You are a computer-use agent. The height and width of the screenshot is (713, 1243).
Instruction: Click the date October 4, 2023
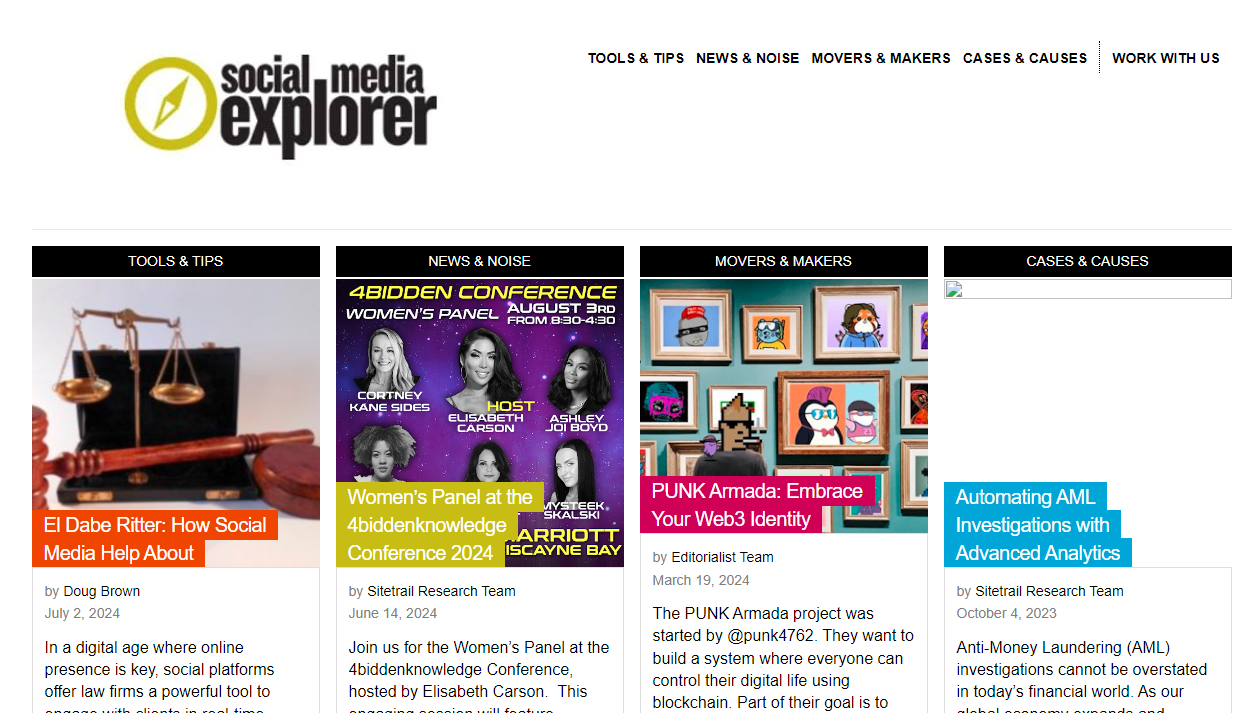(1007, 613)
